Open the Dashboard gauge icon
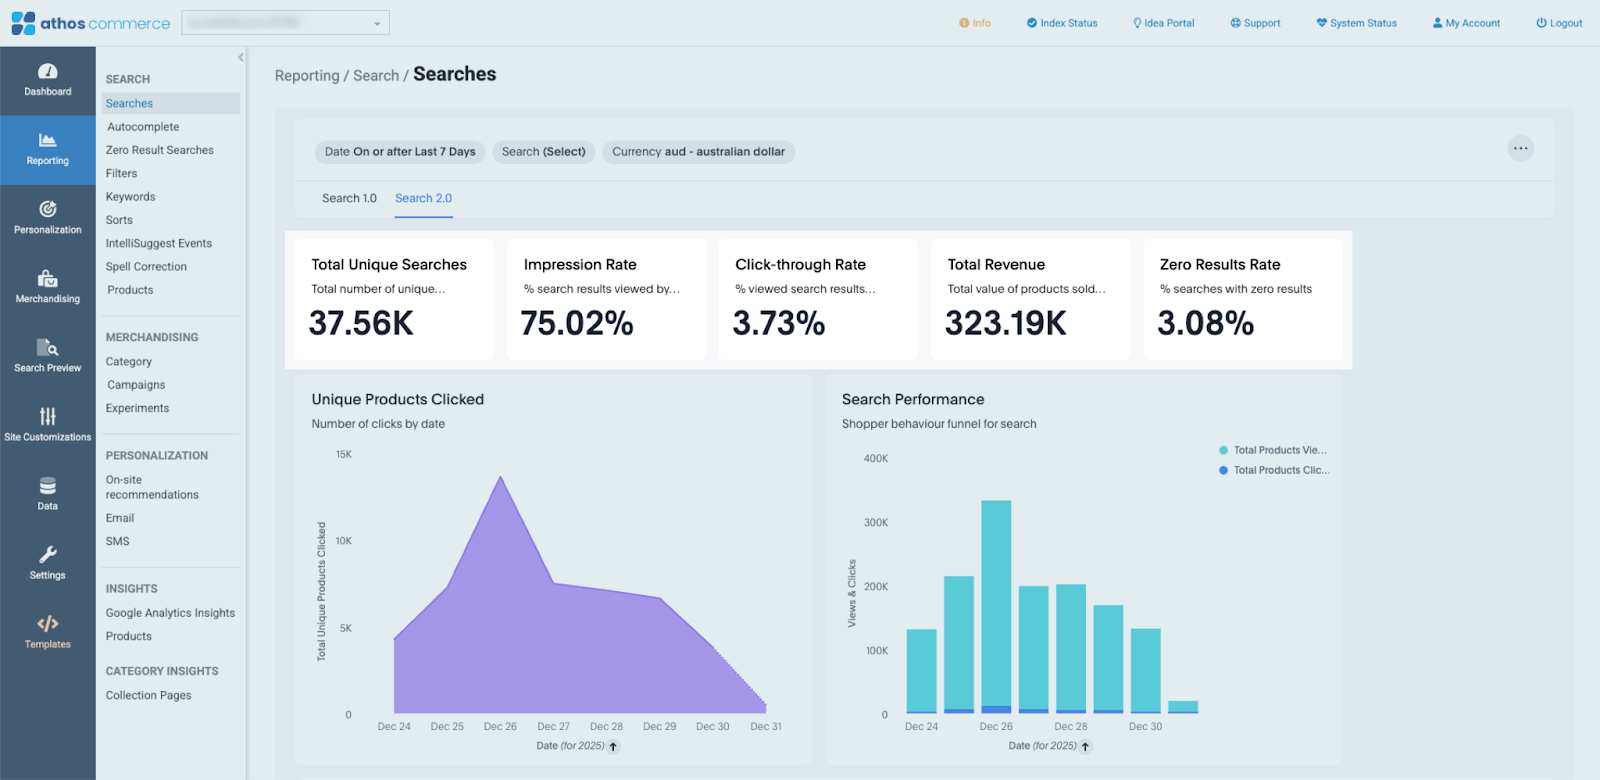1600x780 pixels. point(47,72)
